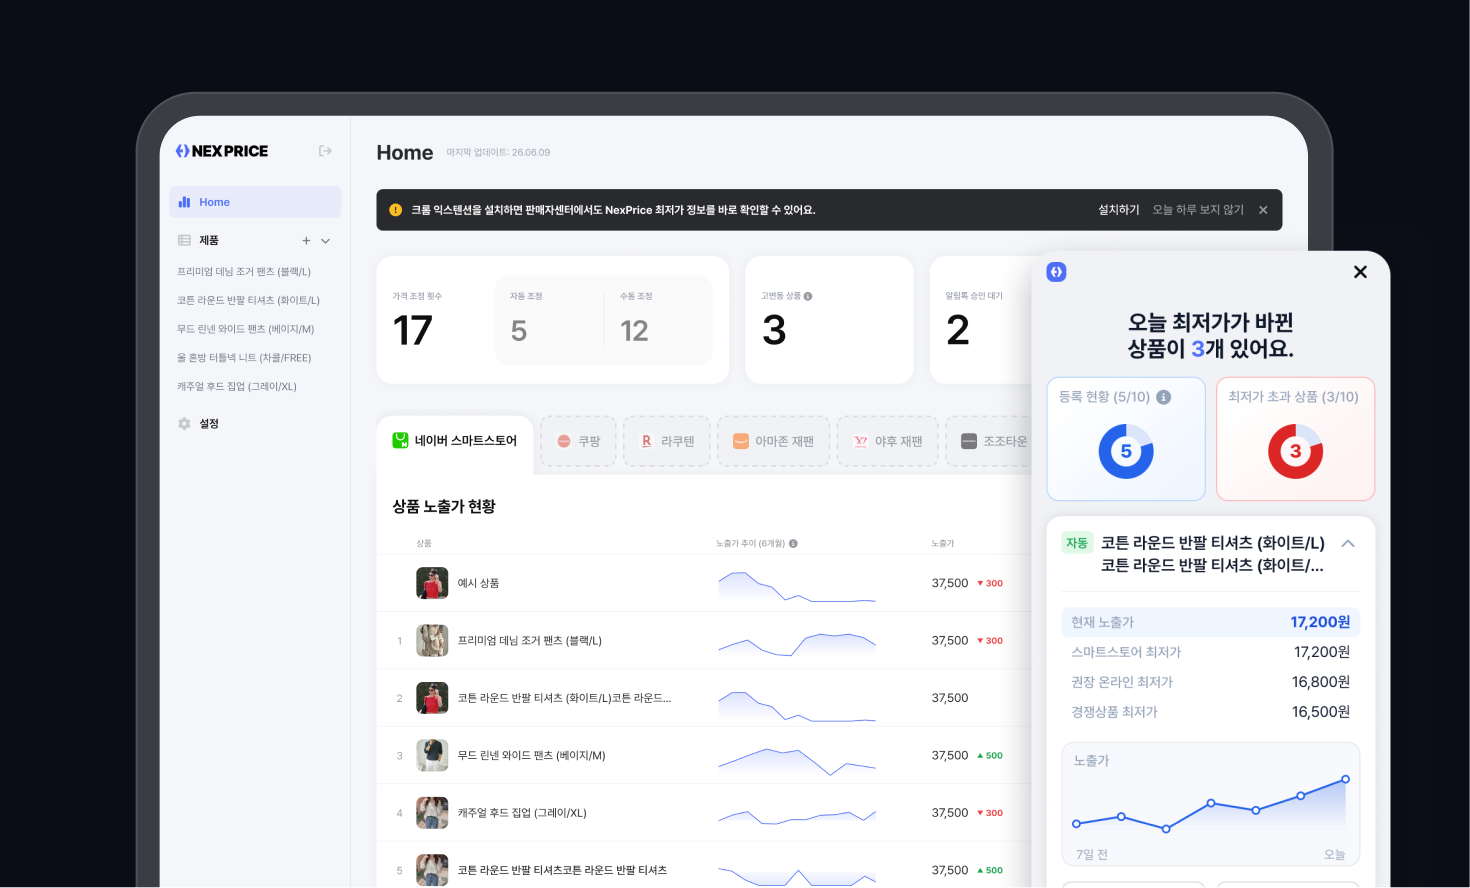
Task: Click the 자동 조정 count 5
Action: tap(518, 331)
